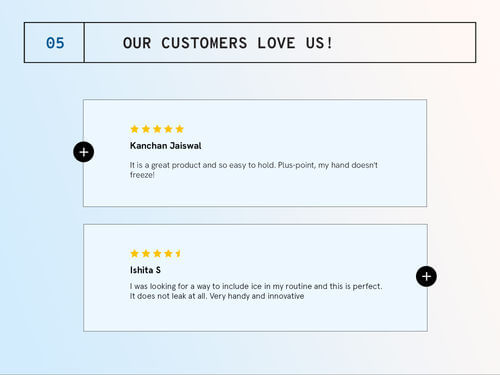Click the half star in Ishita's rating
Viewport: 500px width, 375px height.
178,254
